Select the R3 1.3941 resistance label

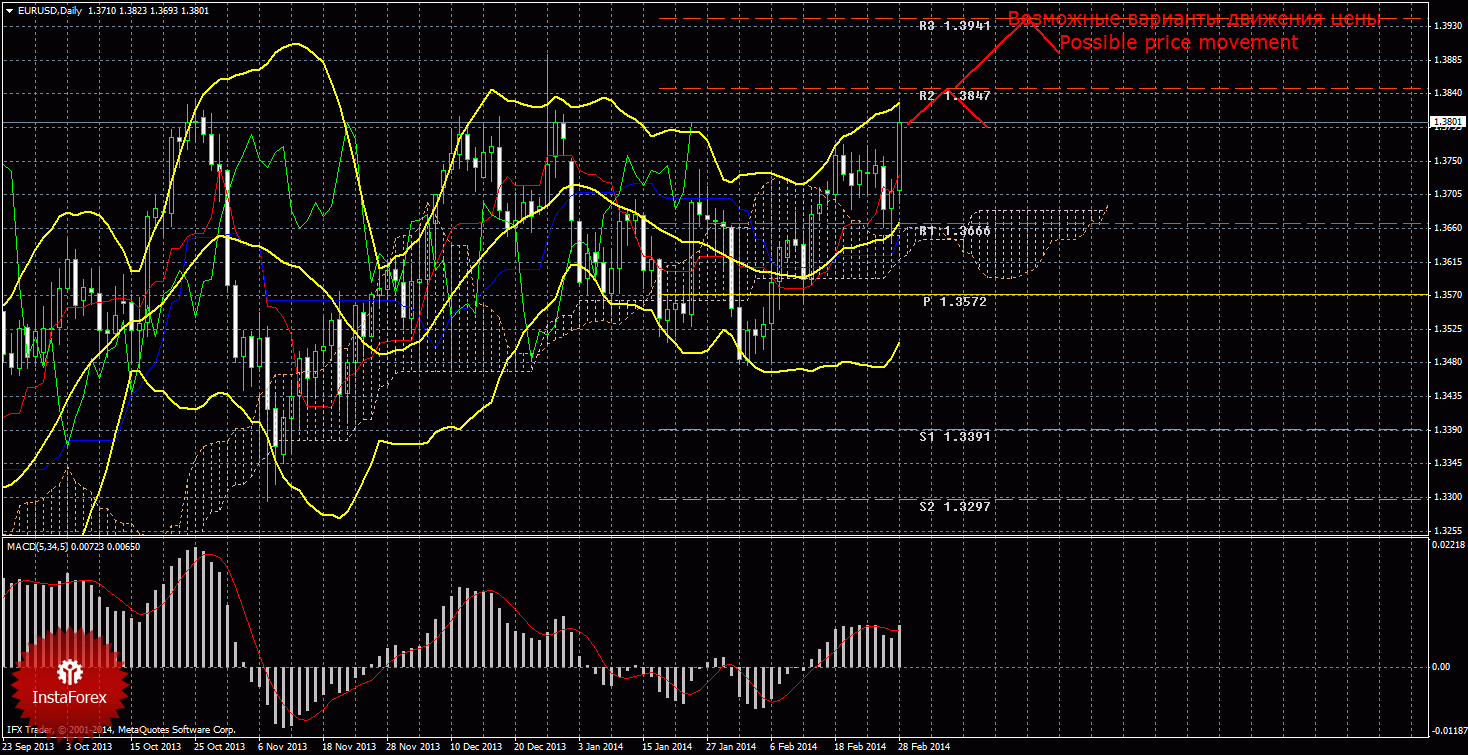pyautogui.click(x=955, y=26)
